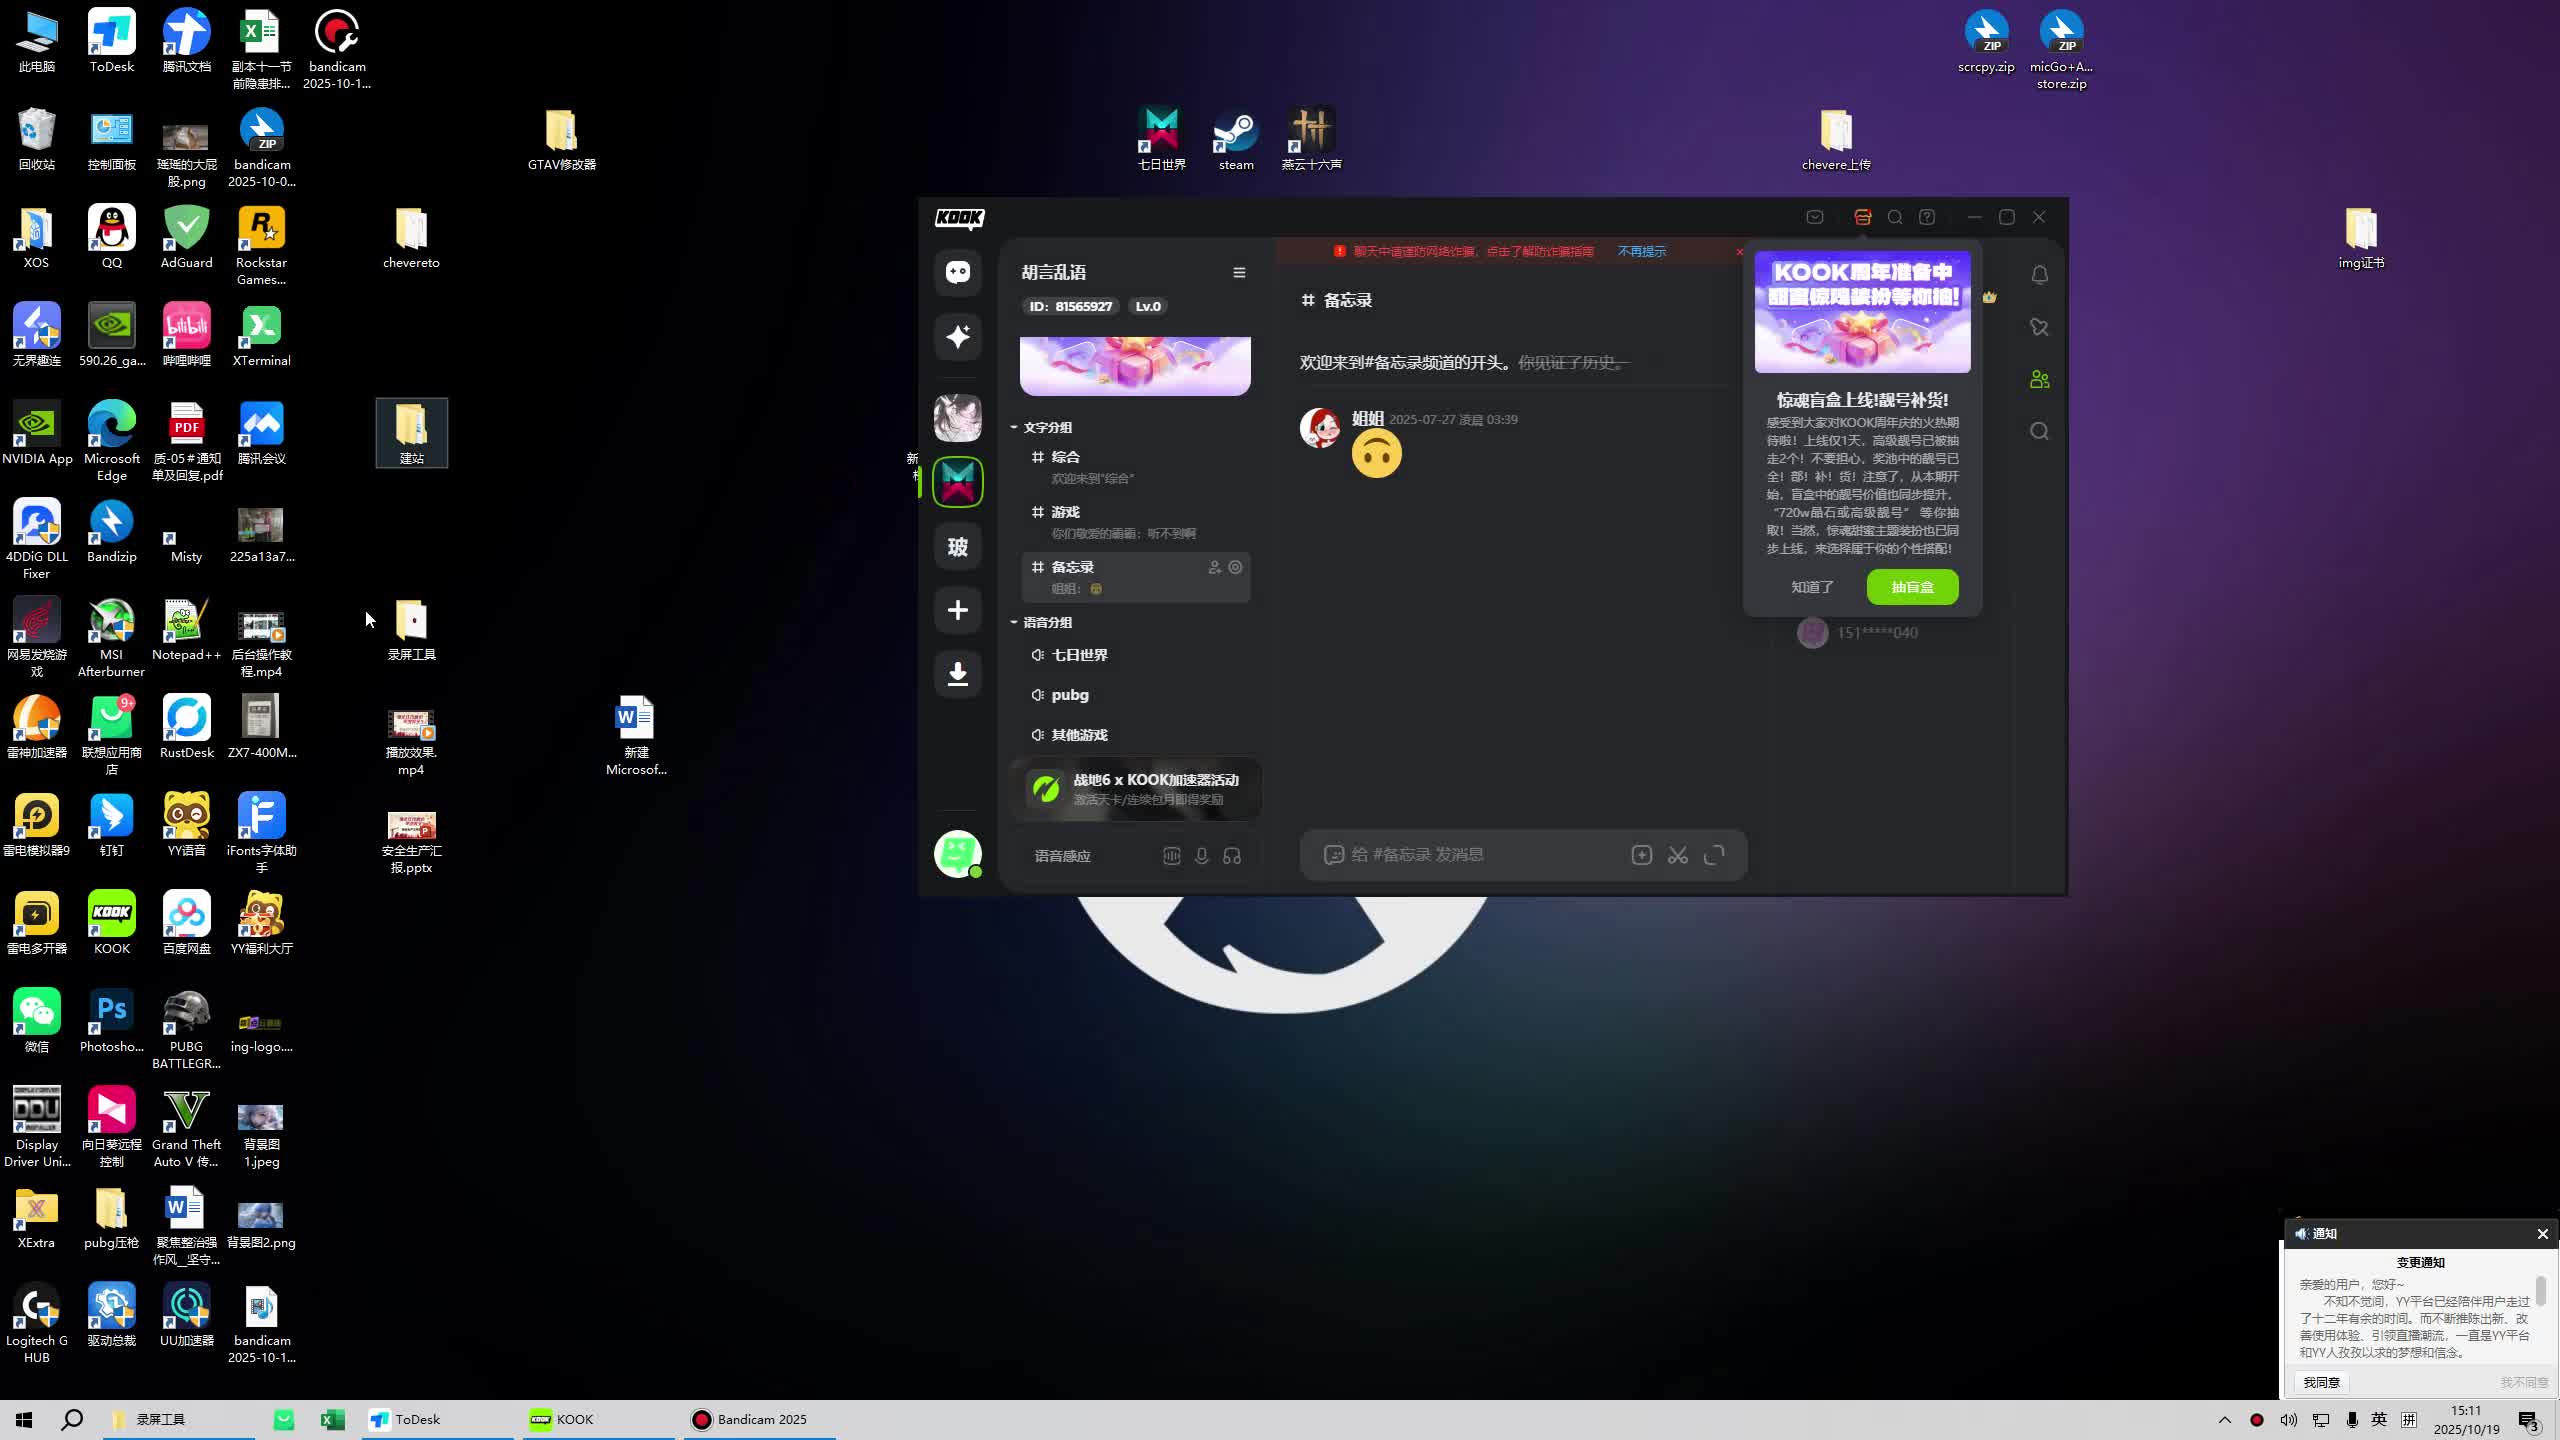This screenshot has width=2560, height=1440.
Task: Click the green 抽盲盒 button
Action: click(x=1911, y=587)
